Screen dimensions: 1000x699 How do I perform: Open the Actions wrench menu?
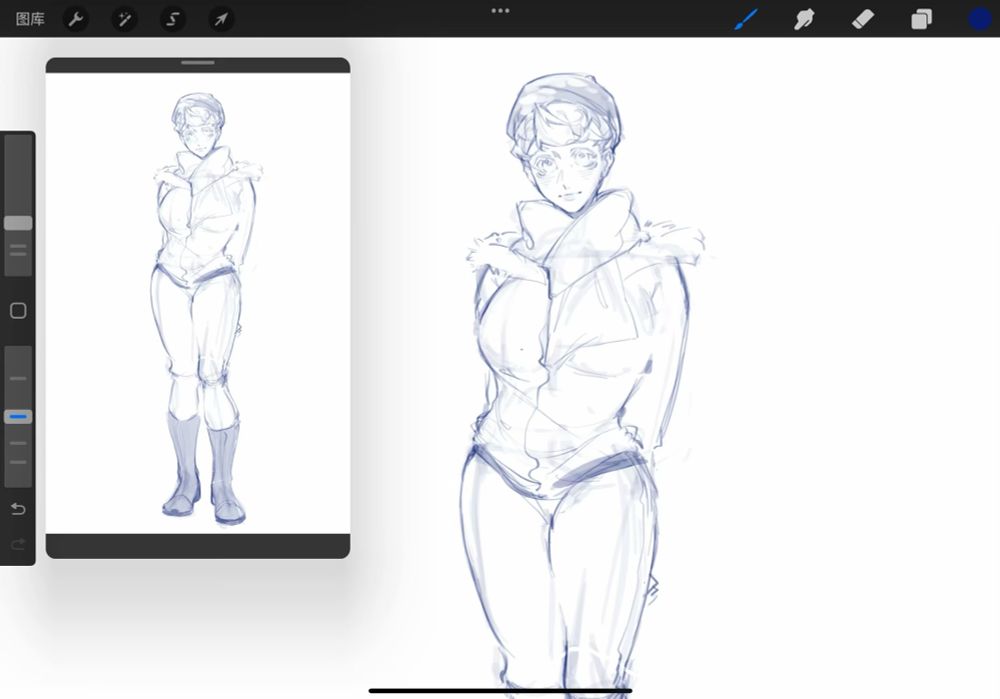pyautogui.click(x=76, y=19)
